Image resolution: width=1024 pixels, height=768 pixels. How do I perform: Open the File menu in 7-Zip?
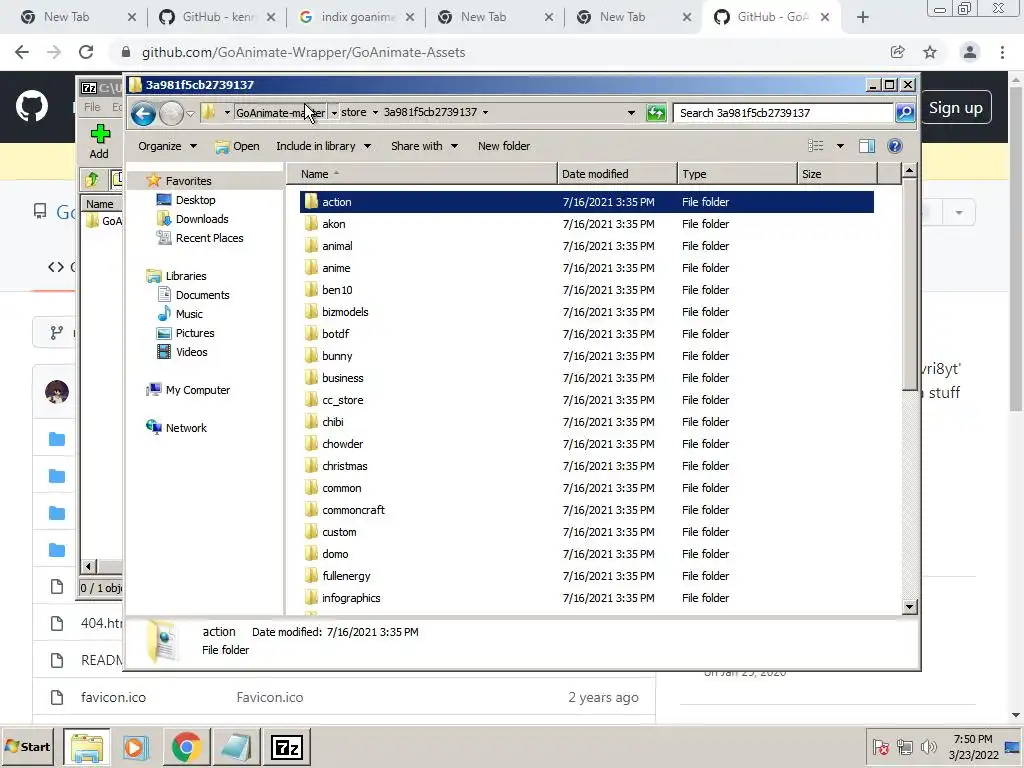click(x=92, y=107)
